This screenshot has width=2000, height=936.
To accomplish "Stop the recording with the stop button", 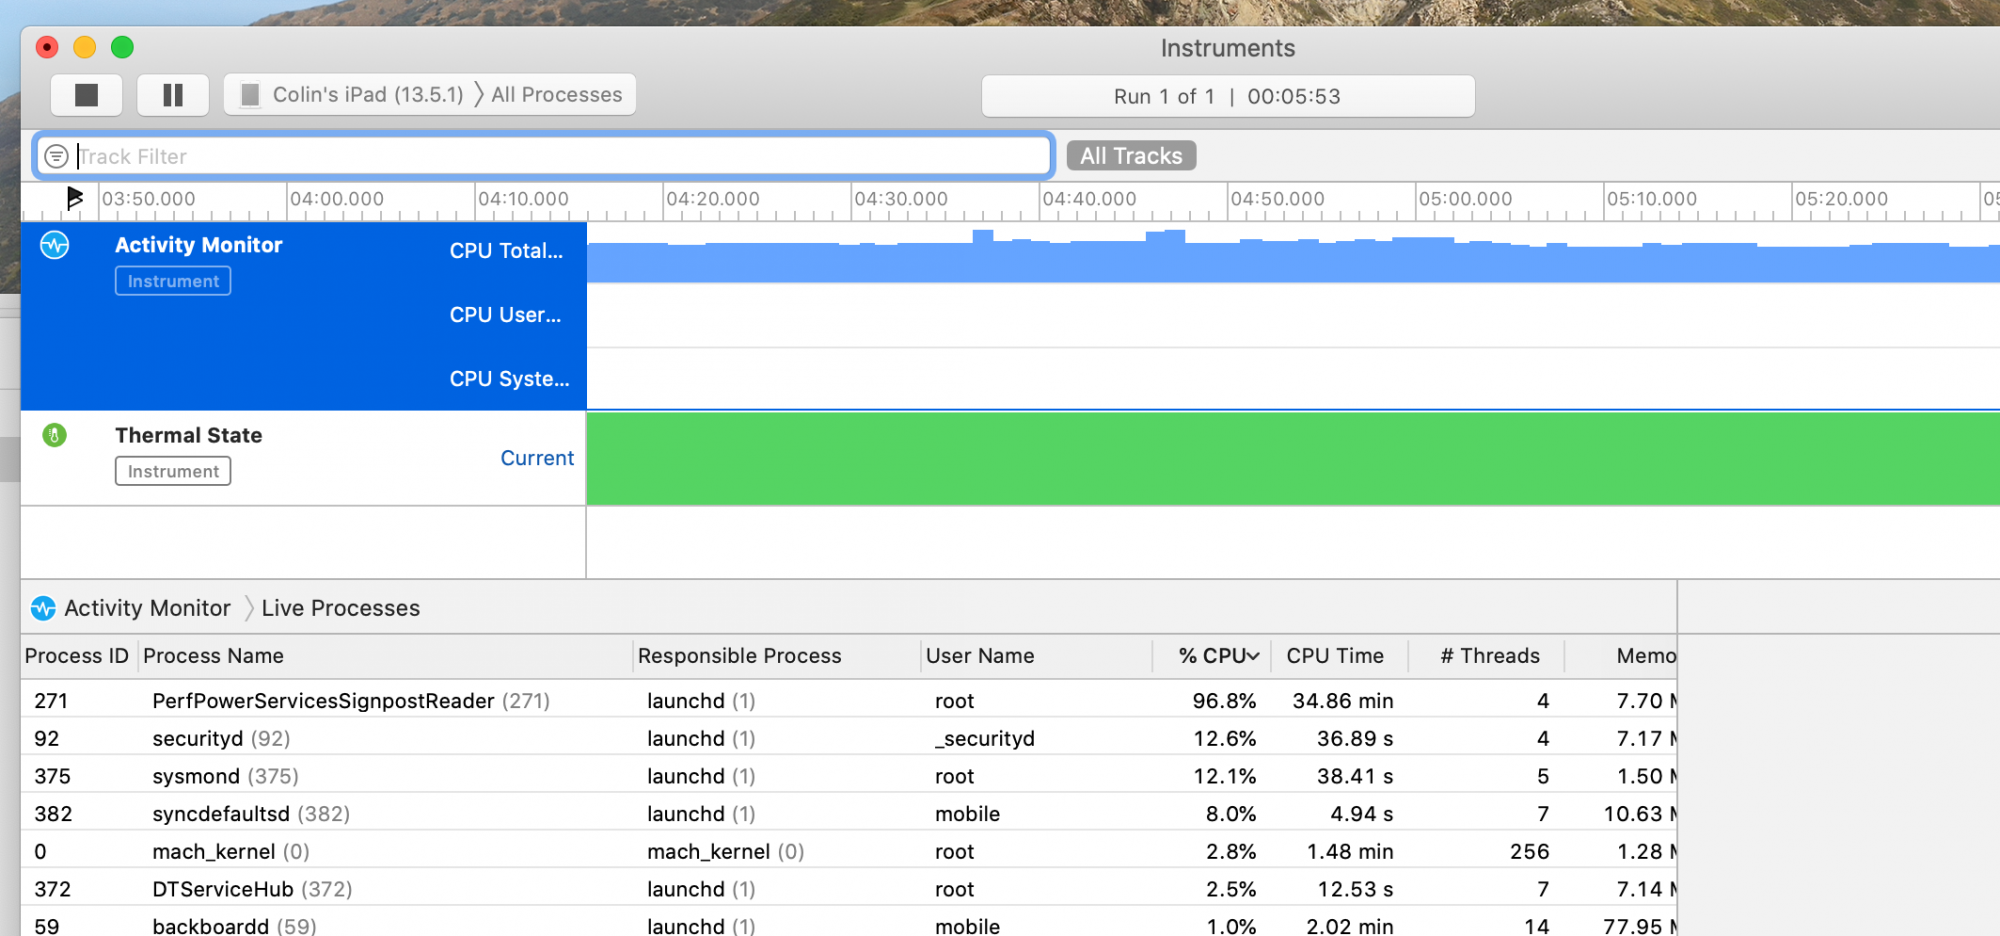I will 87,95.
